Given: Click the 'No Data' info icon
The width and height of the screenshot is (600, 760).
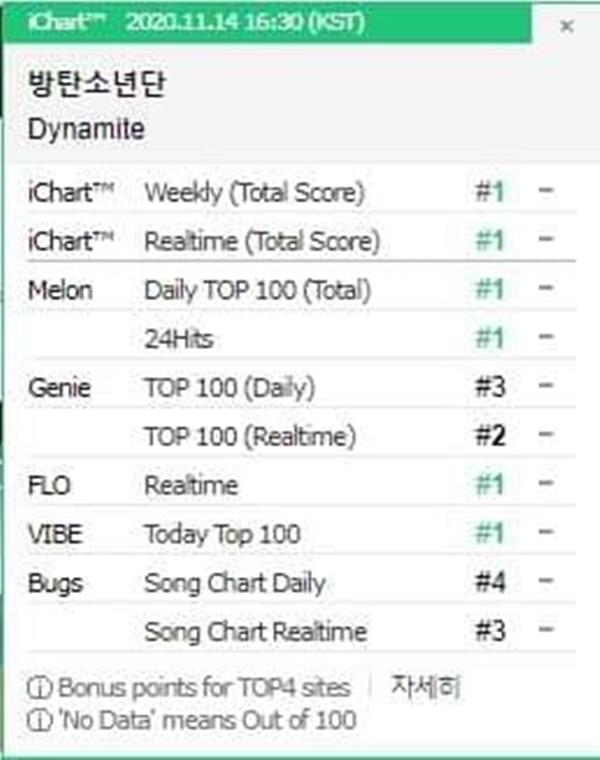Looking at the screenshot, I should point(41,719).
